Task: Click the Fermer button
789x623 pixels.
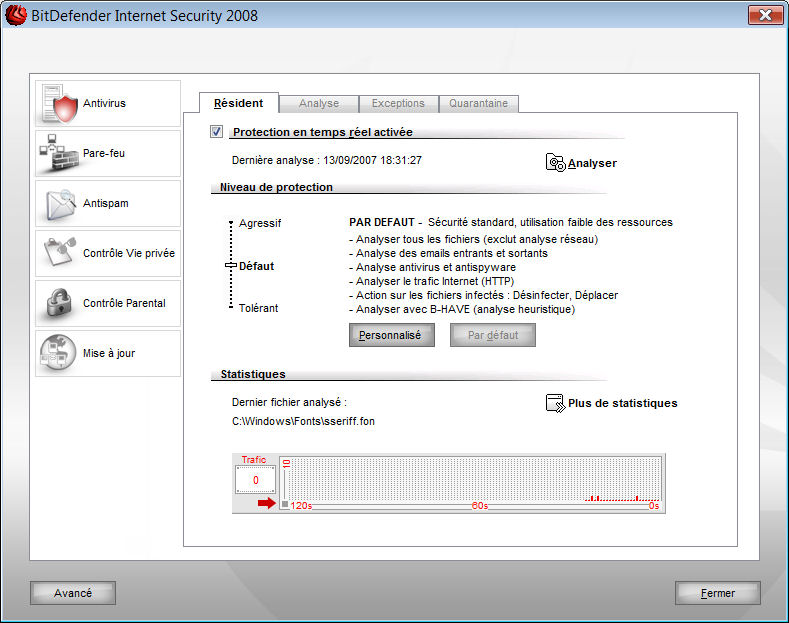Action: pos(717,593)
